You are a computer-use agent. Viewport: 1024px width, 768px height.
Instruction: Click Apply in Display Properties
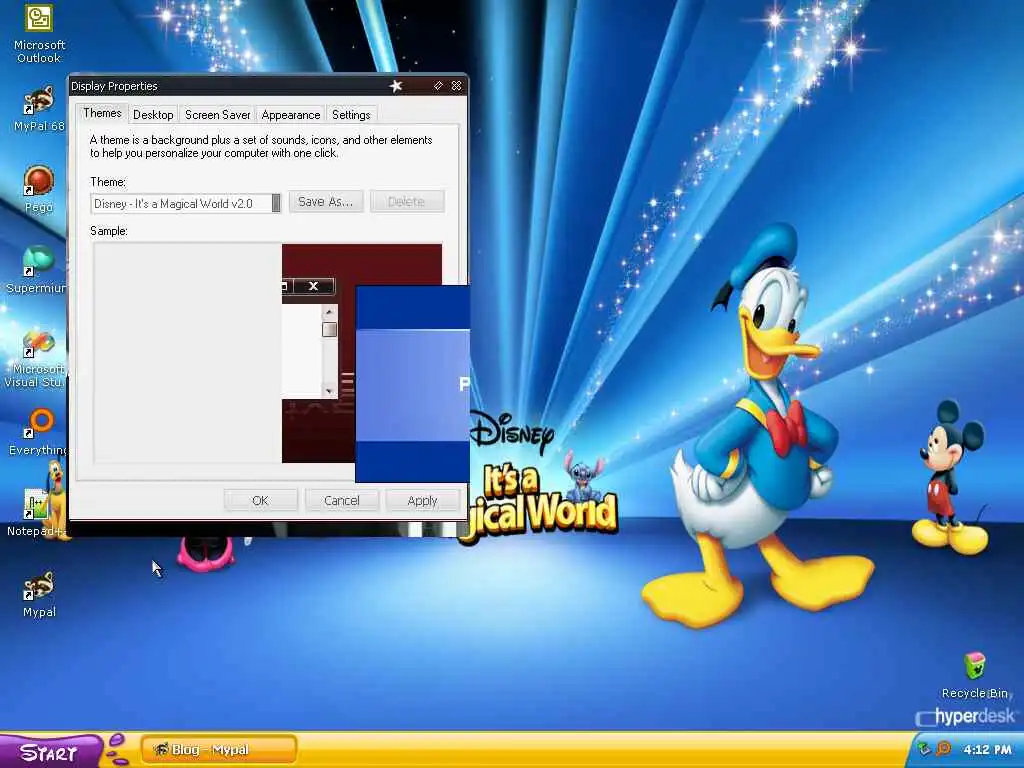click(423, 501)
